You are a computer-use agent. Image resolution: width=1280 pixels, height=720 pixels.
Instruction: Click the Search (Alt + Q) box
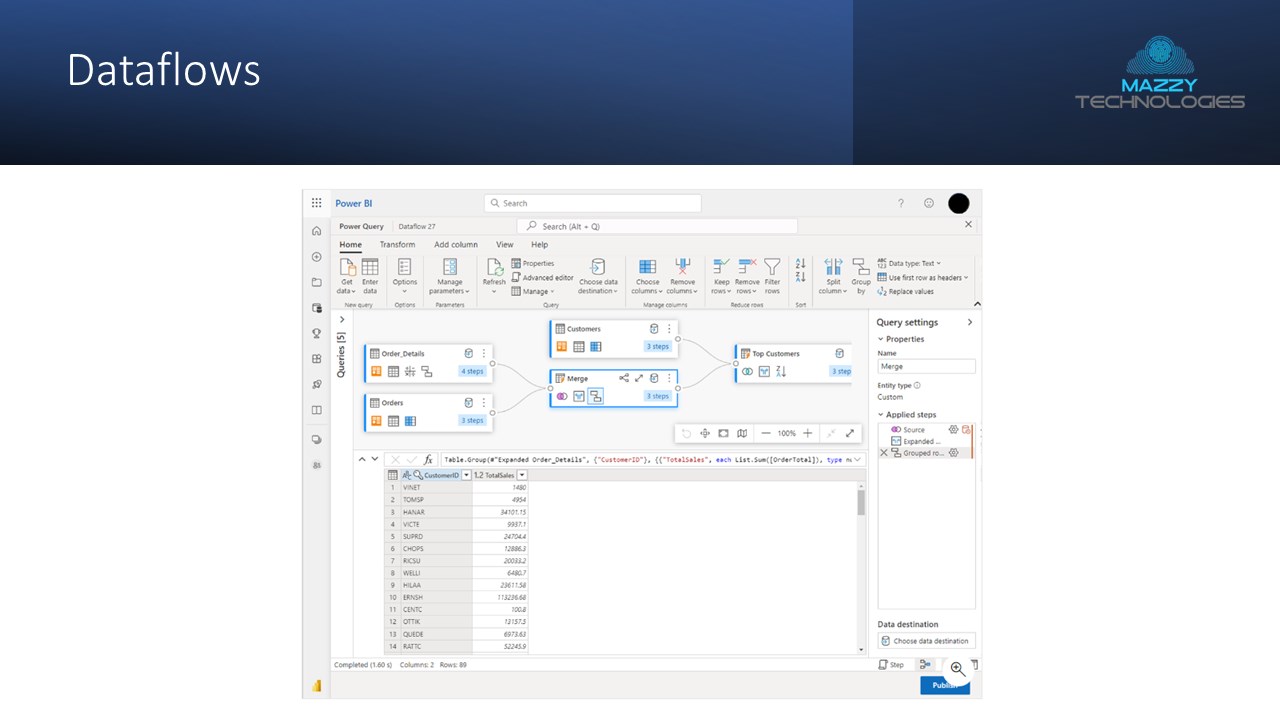click(657, 226)
